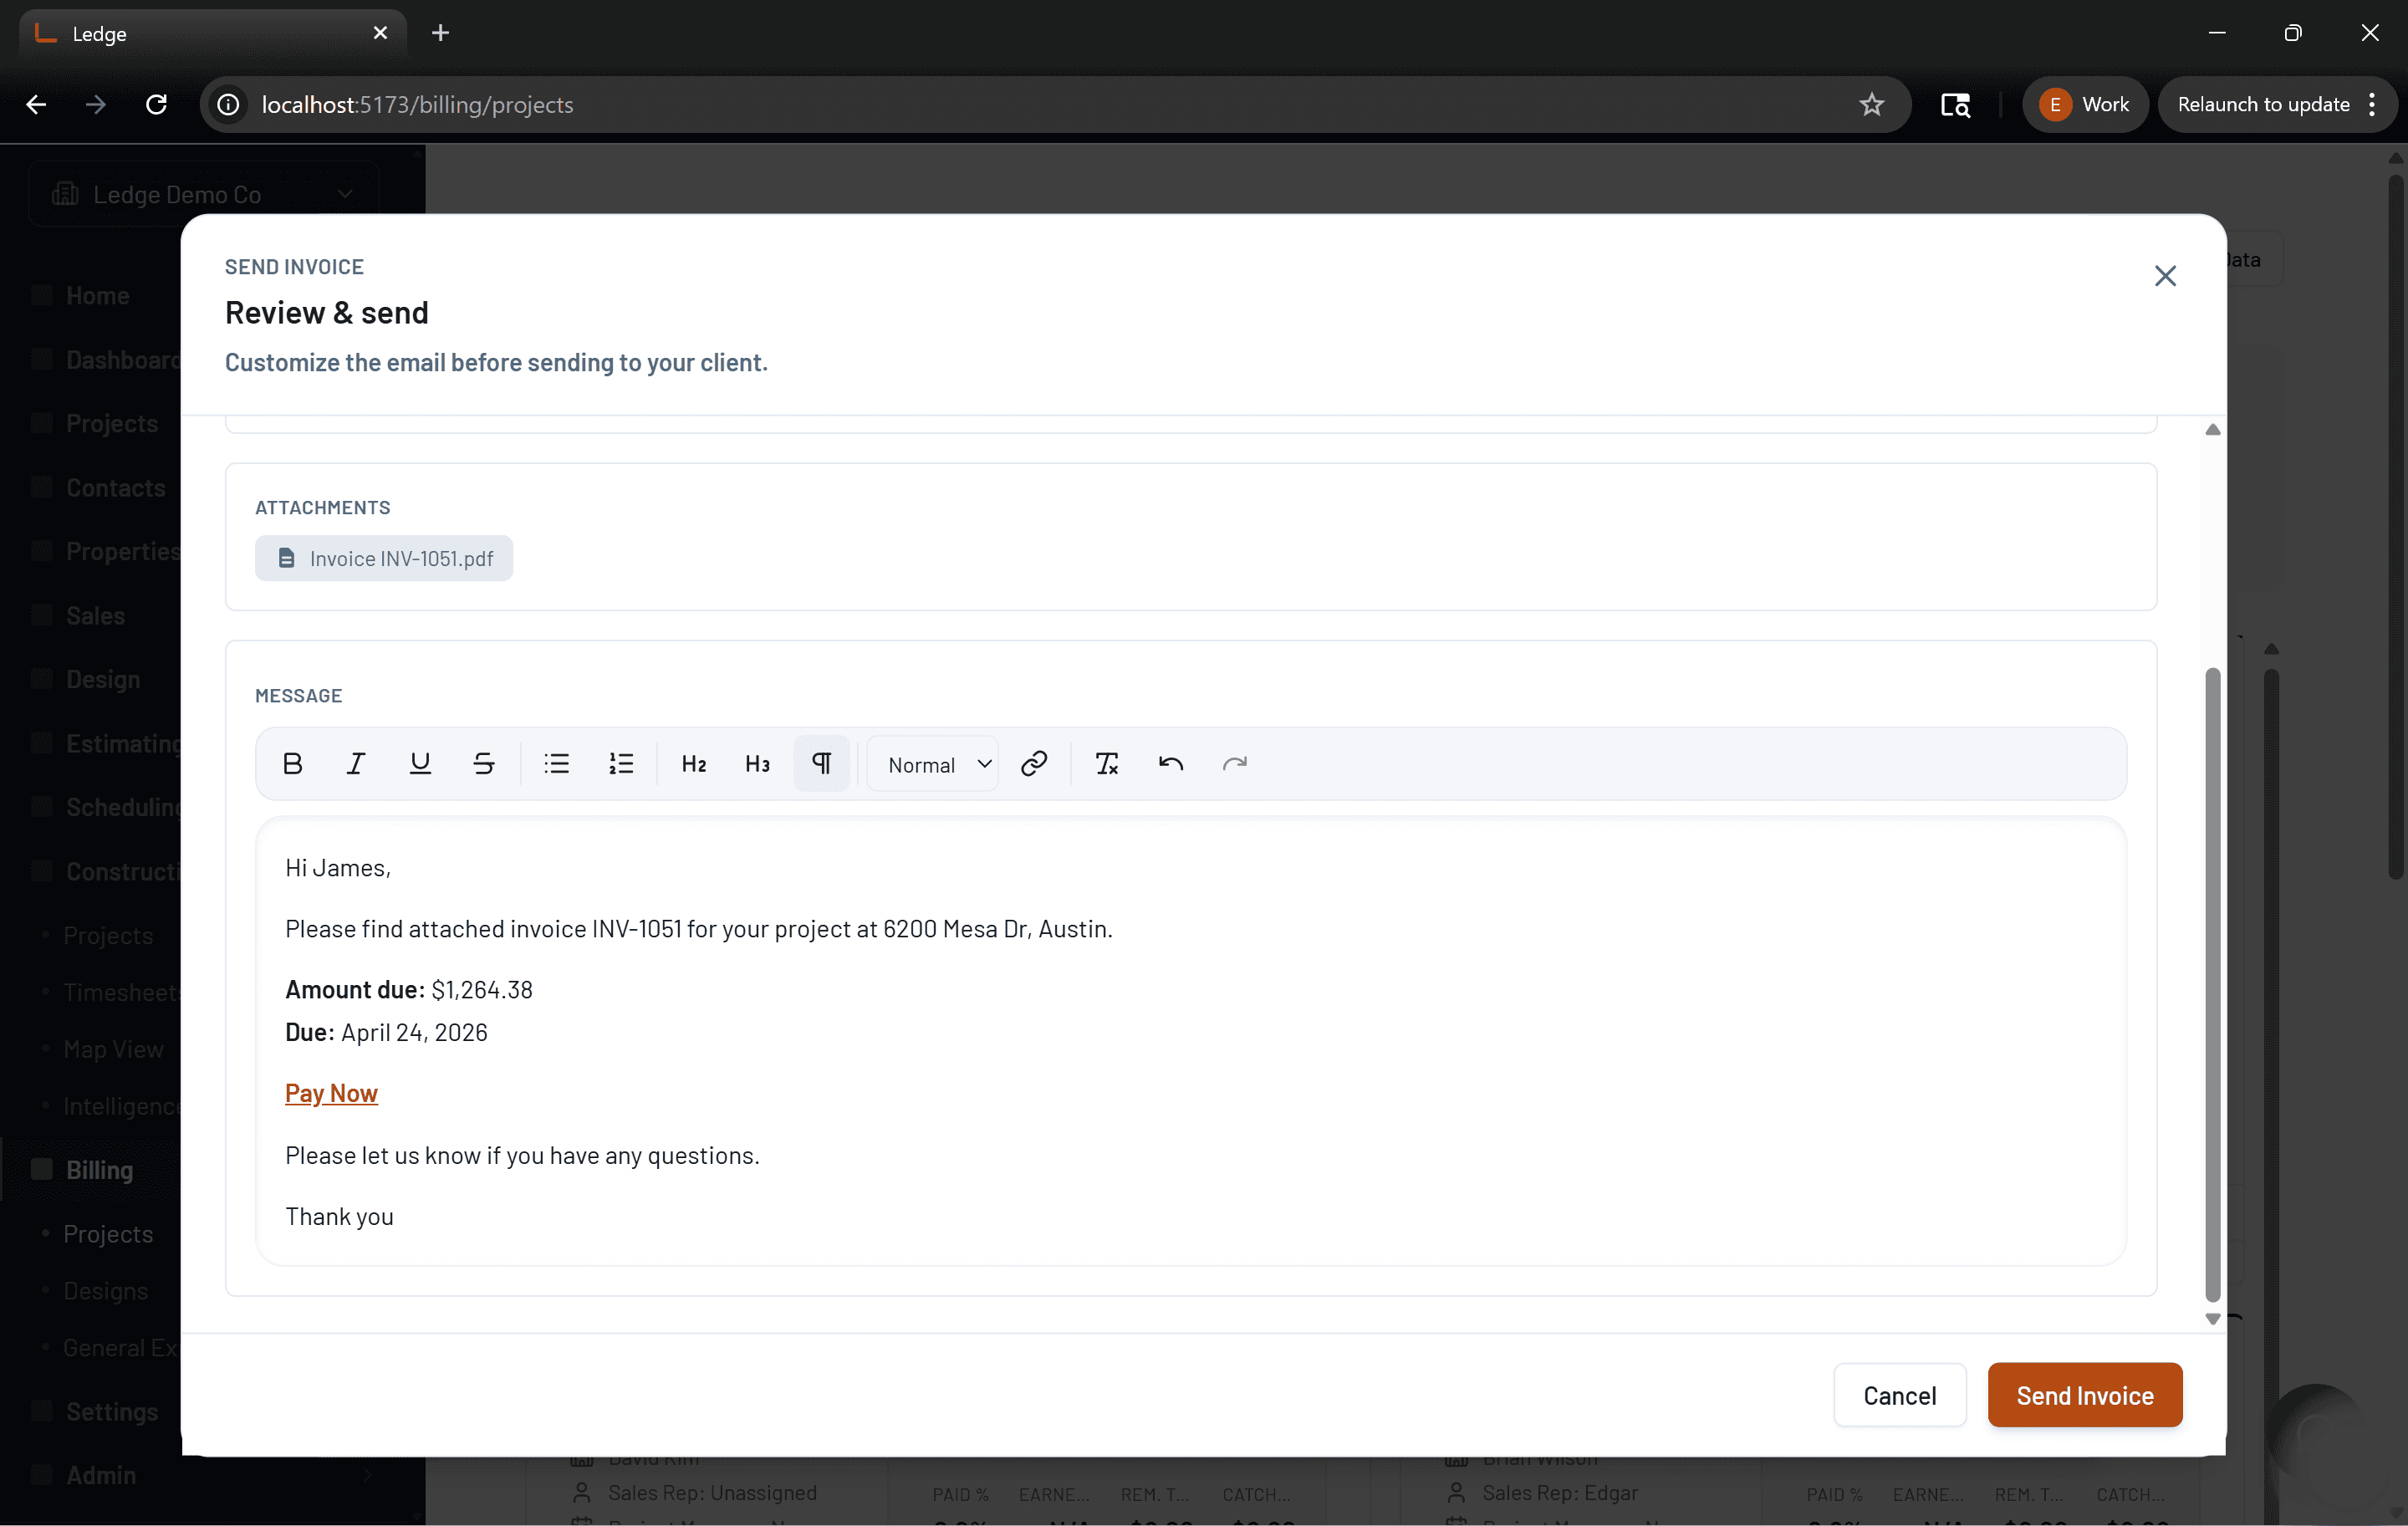Open Settings in the sidebar
Screen dimensions: 2408x1526
112,1412
